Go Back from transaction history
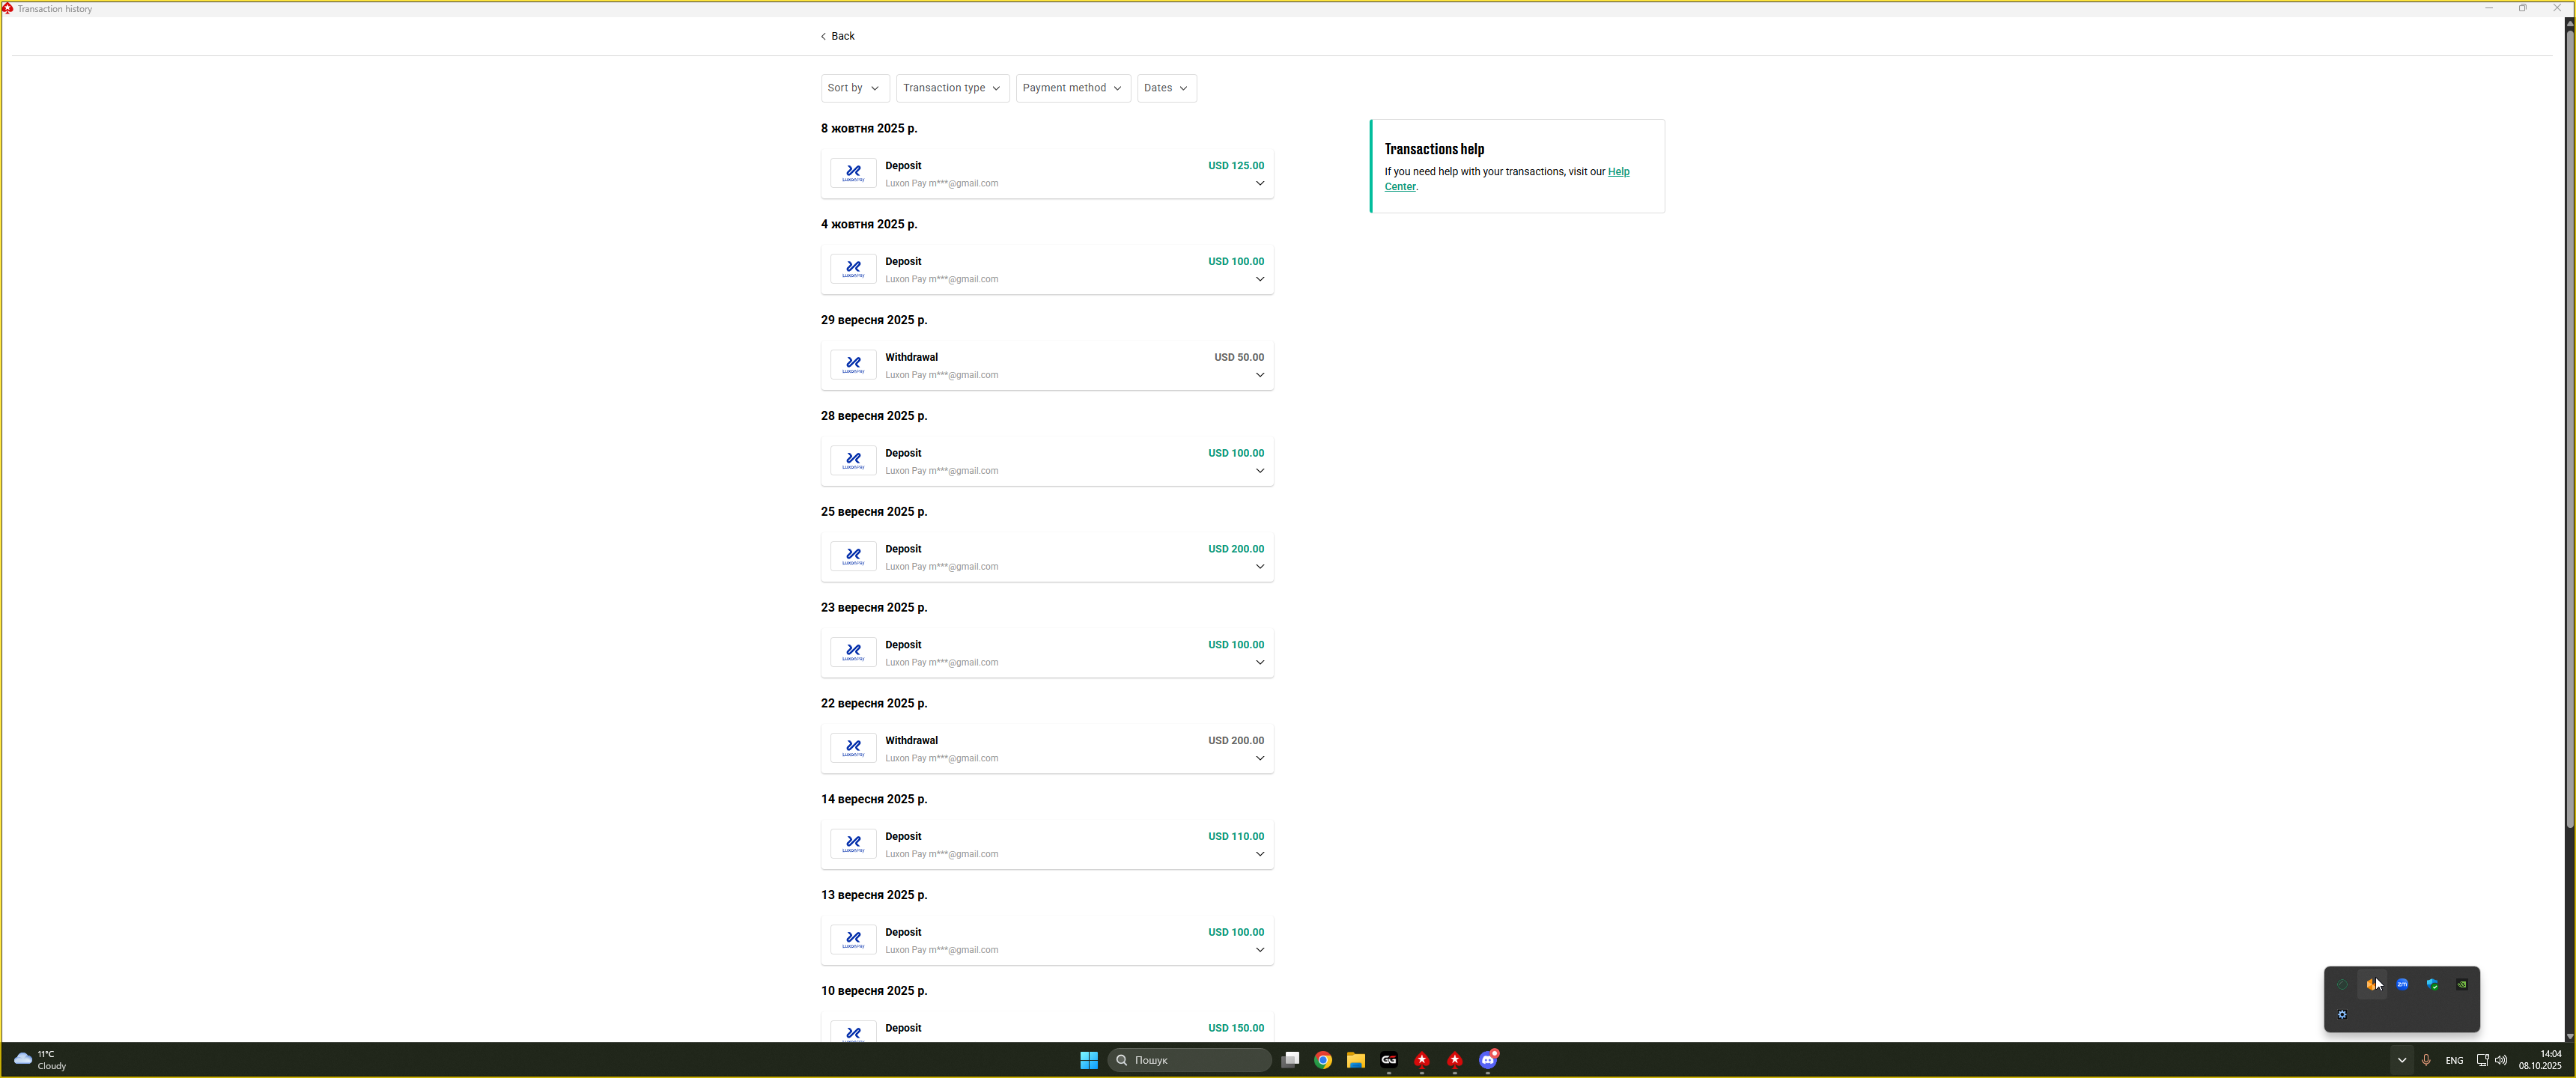This screenshot has height=1078, width=2576. [x=838, y=36]
